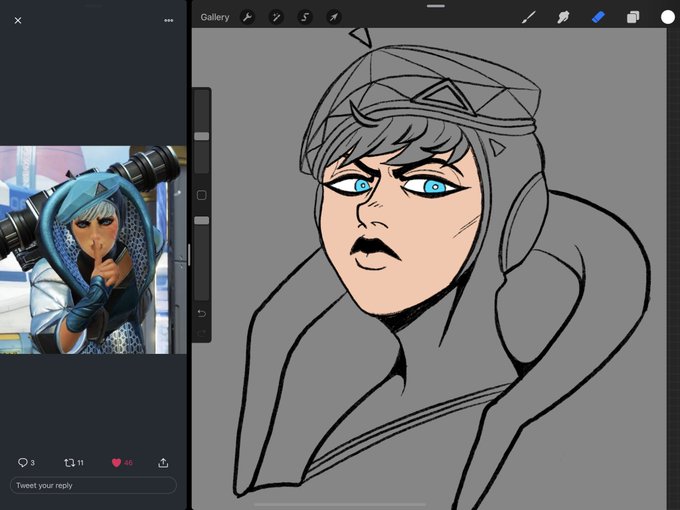This screenshot has height=510, width=680.
Task: Select the blue Eraser tool
Action: tap(598, 17)
